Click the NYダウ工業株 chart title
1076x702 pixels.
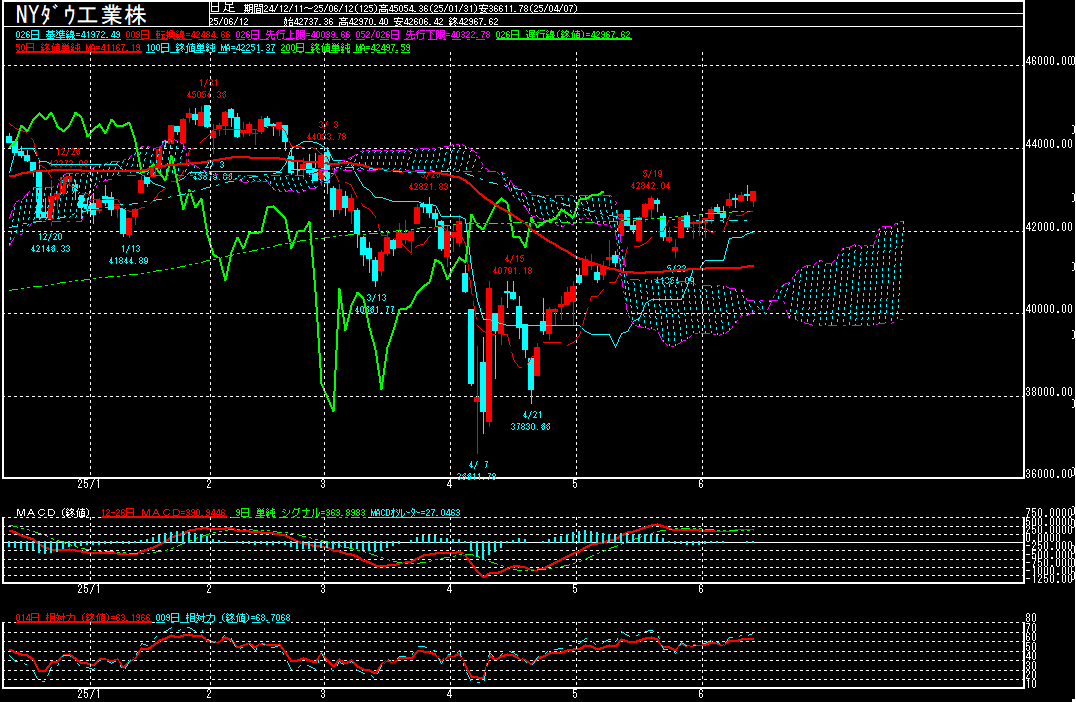pos(81,14)
